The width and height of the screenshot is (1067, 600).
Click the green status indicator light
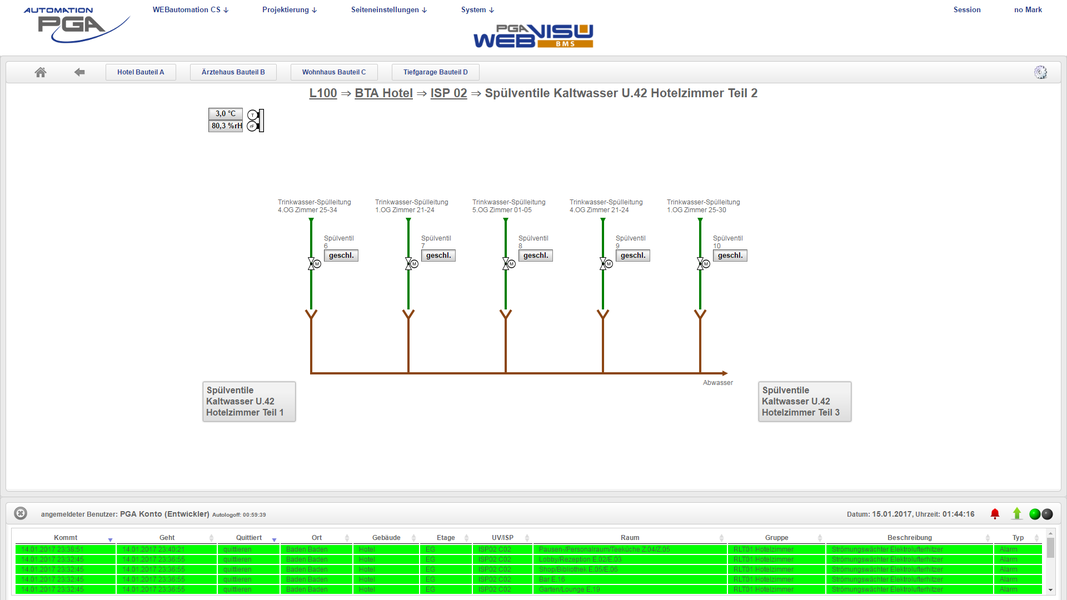tap(1034, 514)
